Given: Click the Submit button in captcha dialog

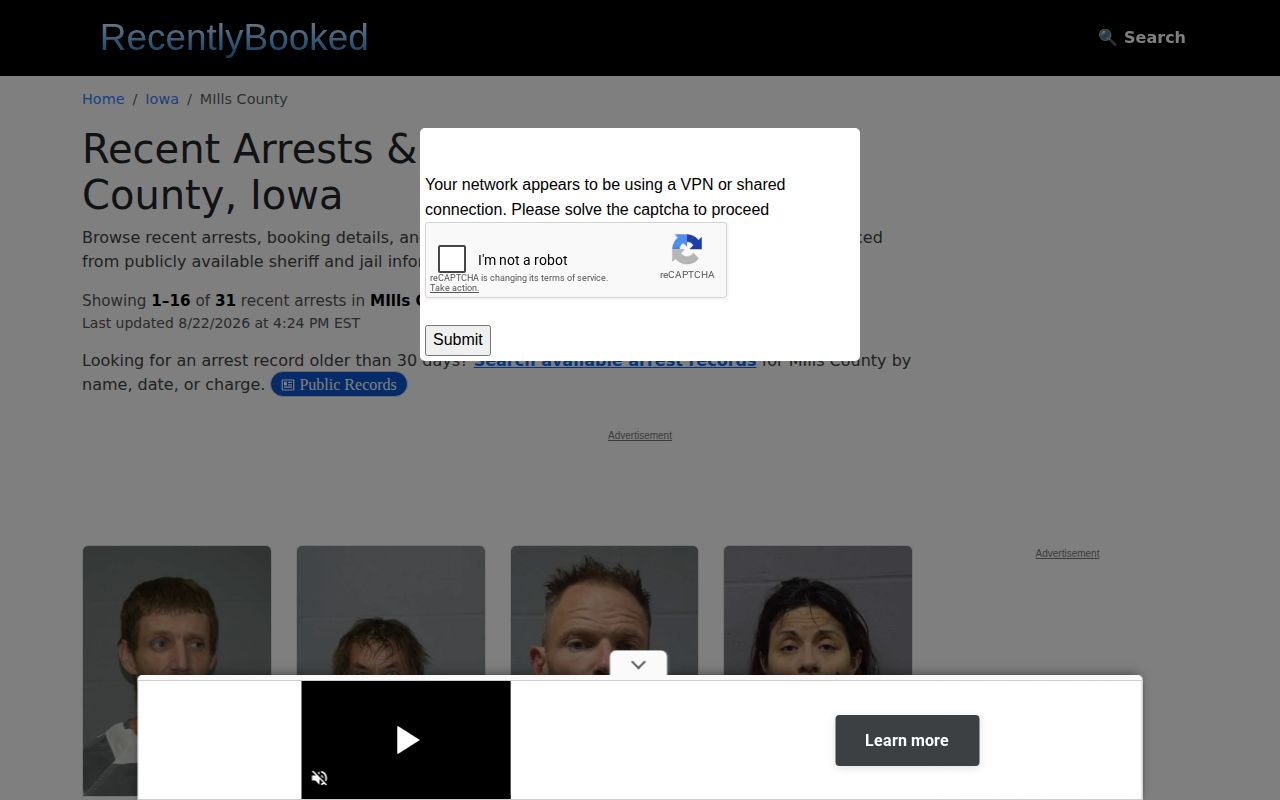Looking at the screenshot, I should pos(458,340).
